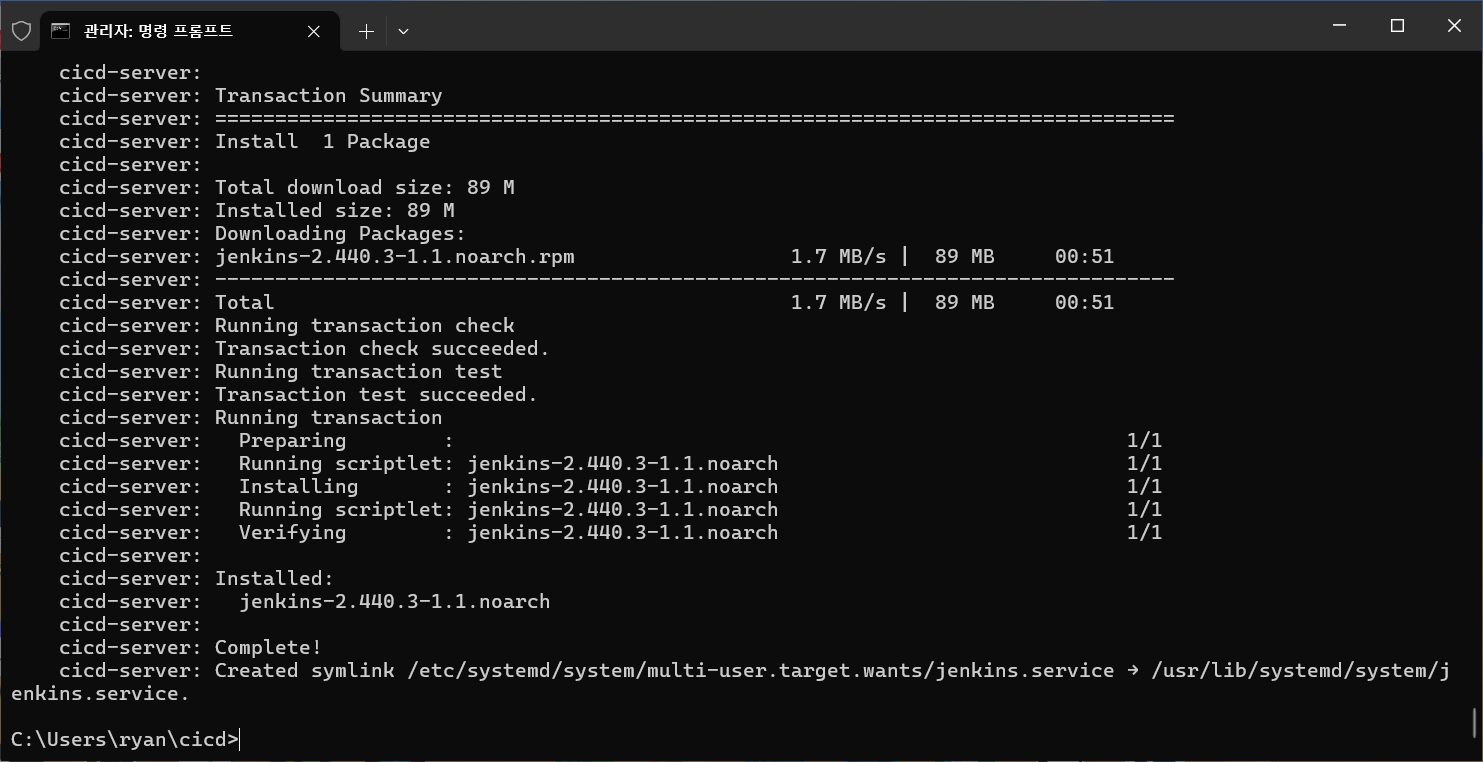Click the terminal vertical scrollbar thumb
The width and height of the screenshot is (1483, 762).
(x=1475, y=721)
